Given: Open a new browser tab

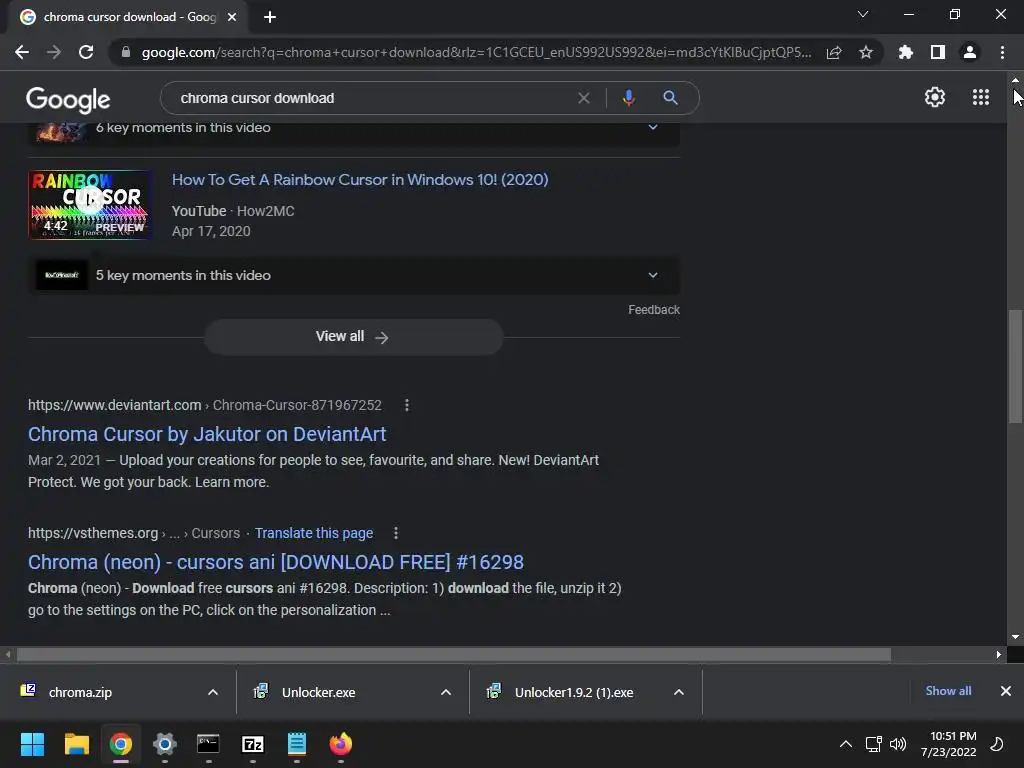Looking at the screenshot, I should pos(270,17).
